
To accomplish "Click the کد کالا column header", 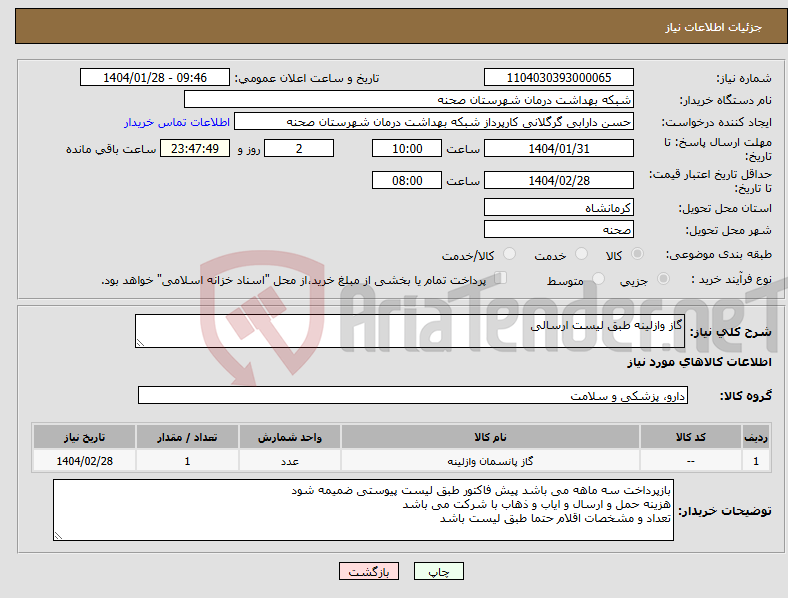I will [x=691, y=437].
